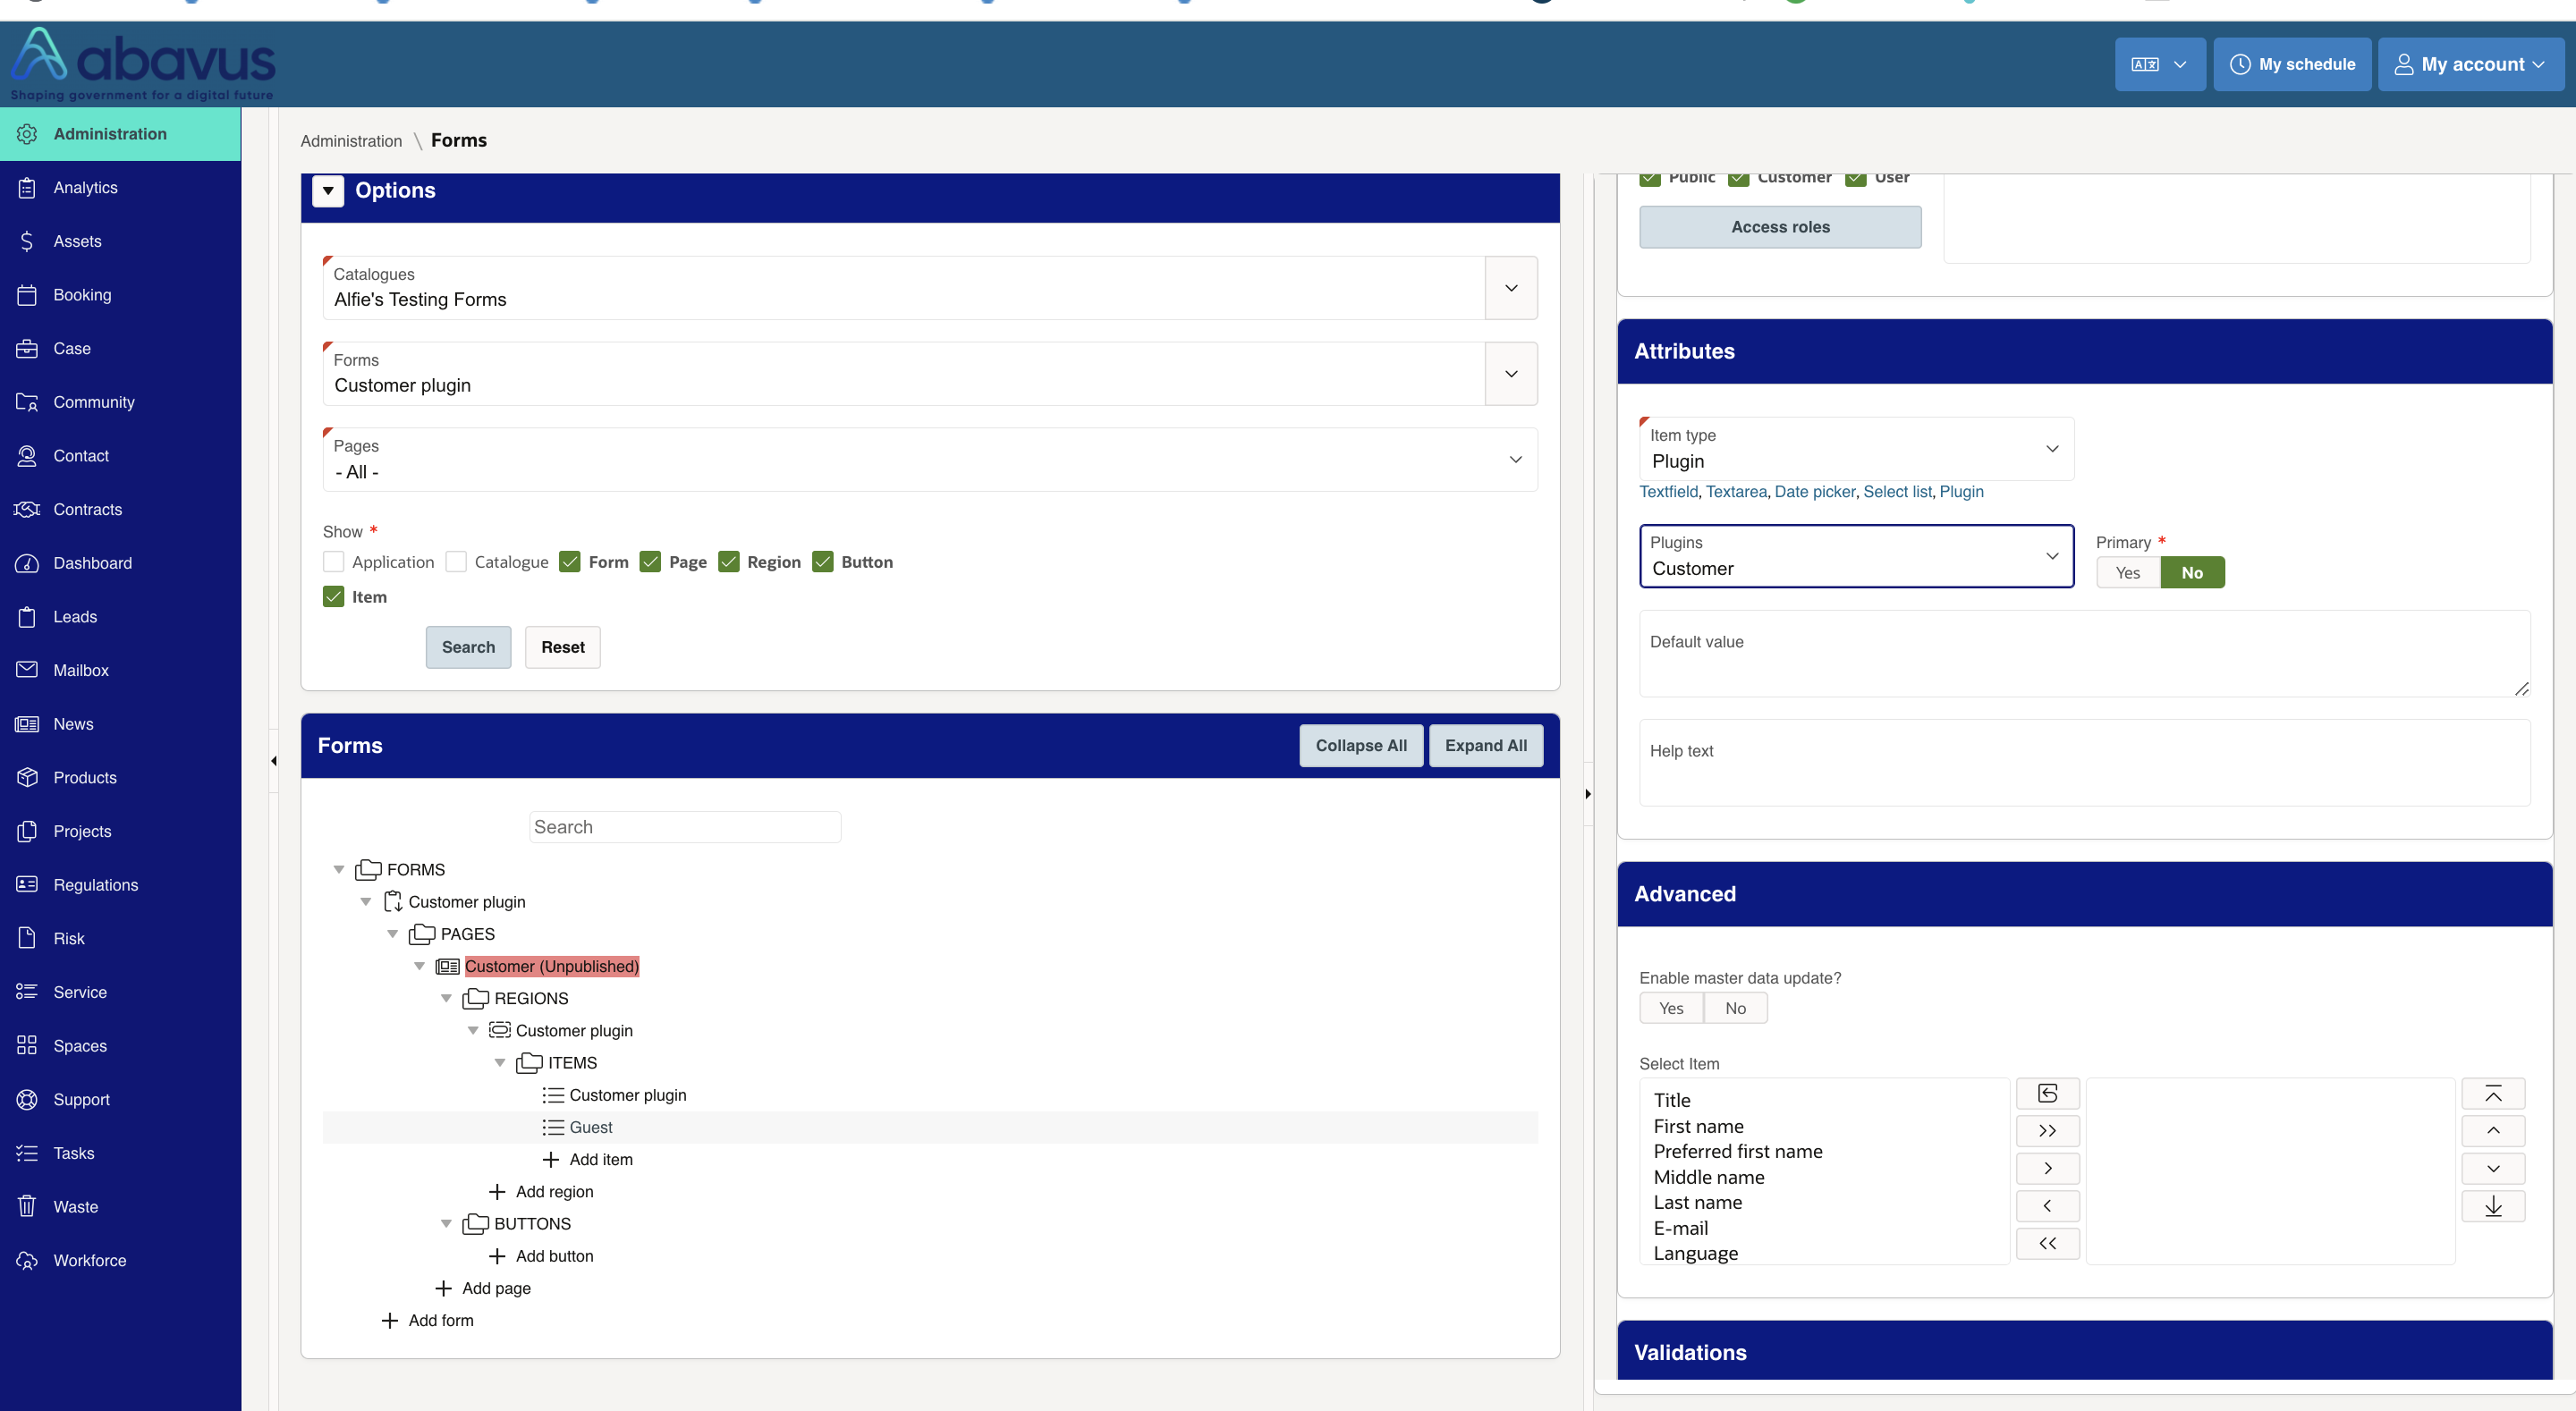The width and height of the screenshot is (2576, 1411).
Task: Click the Dashboard gauge icon
Action: [x=27, y=563]
